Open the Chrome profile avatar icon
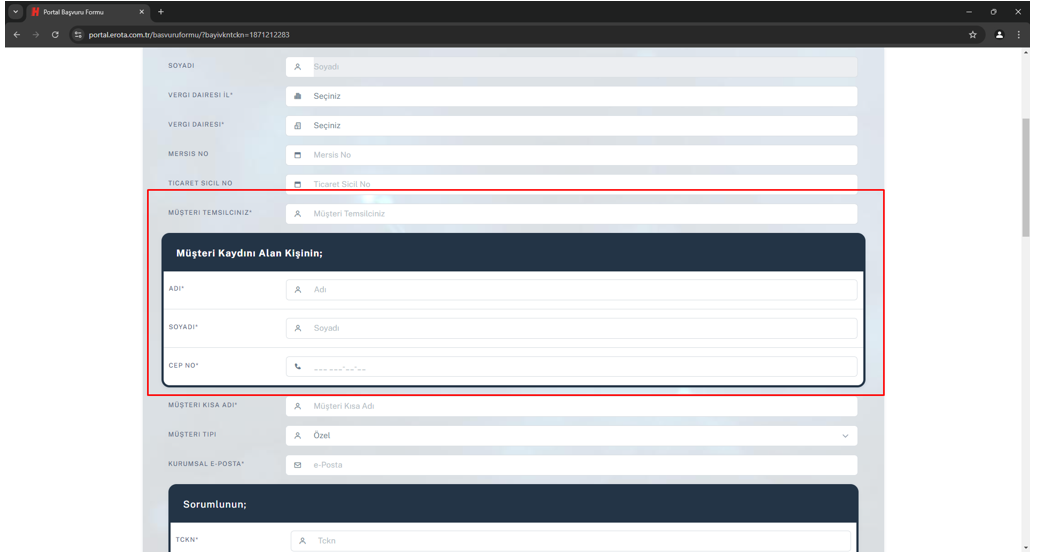The height and width of the screenshot is (554, 1037). coord(998,35)
